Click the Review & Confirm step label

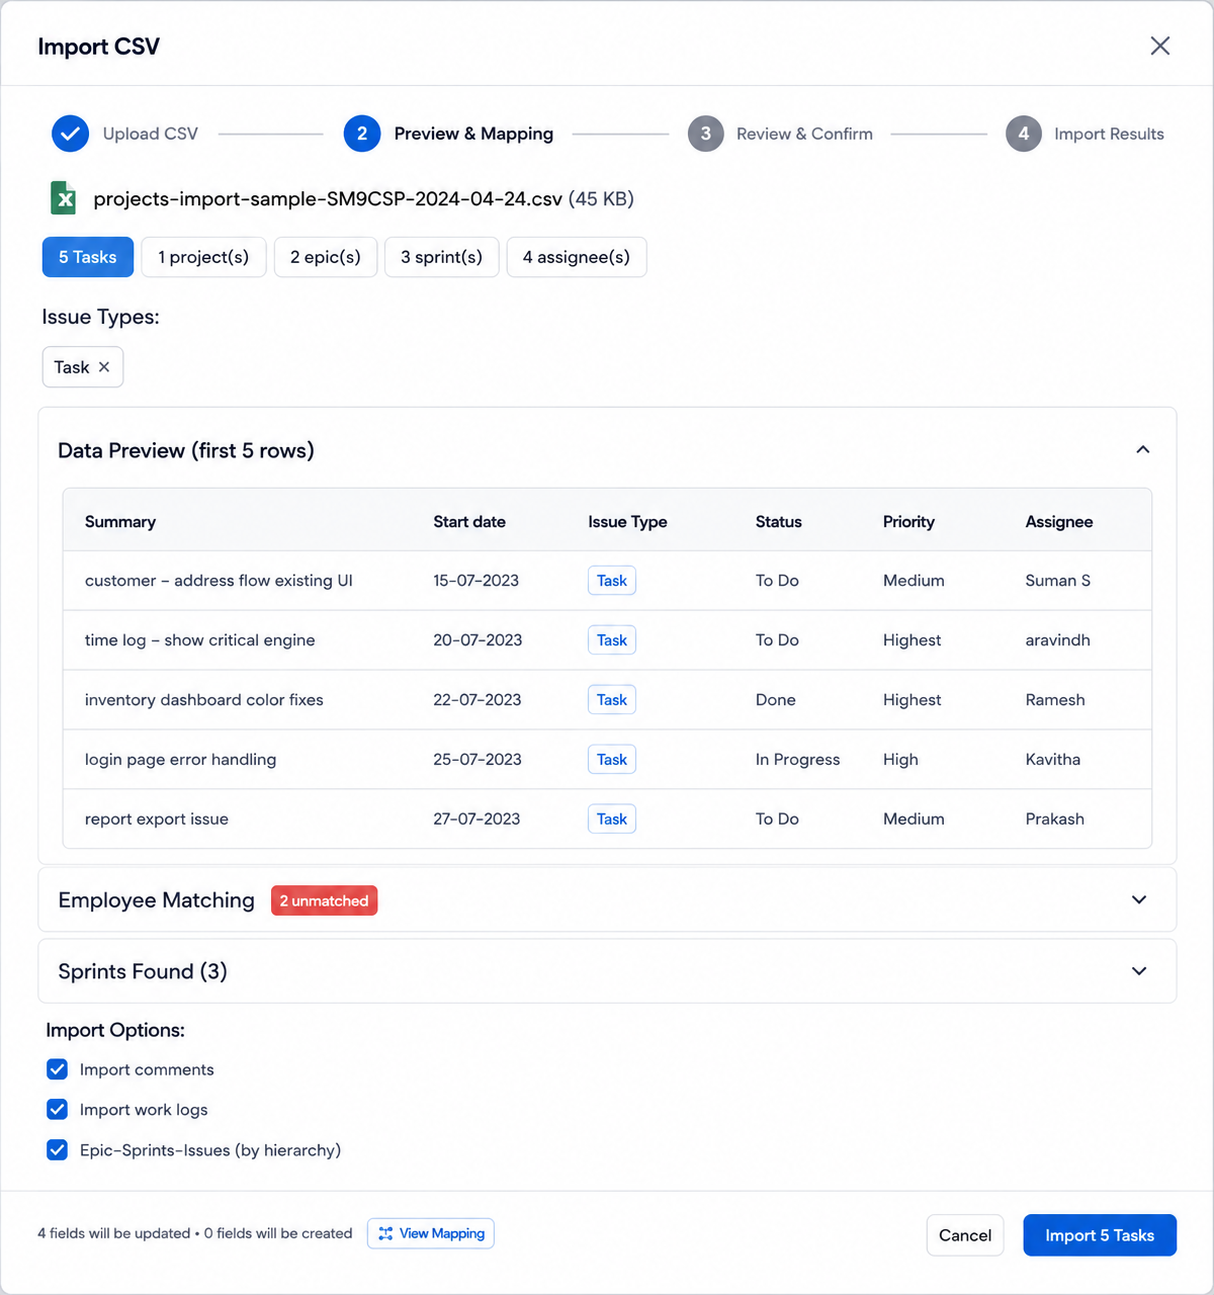pos(805,134)
